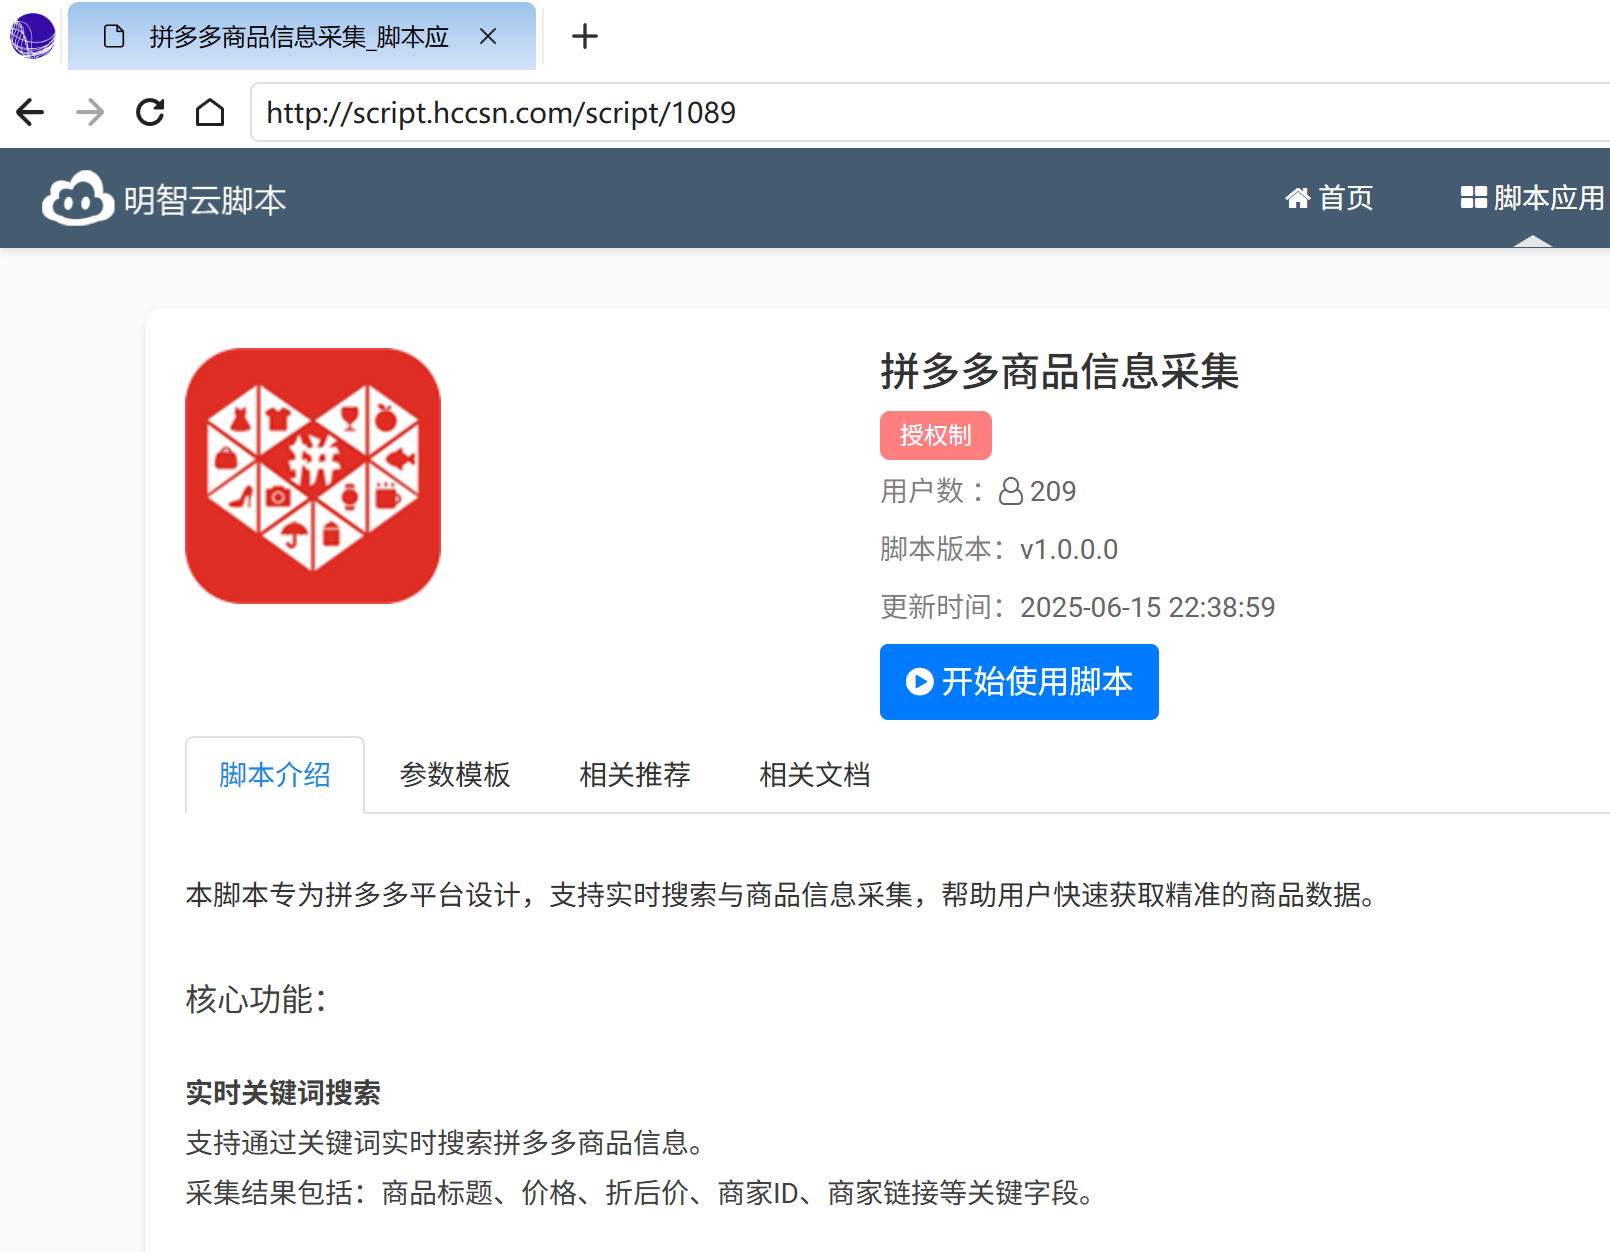
Task: Click the 开始使用脚本 button
Action: coord(1019,682)
